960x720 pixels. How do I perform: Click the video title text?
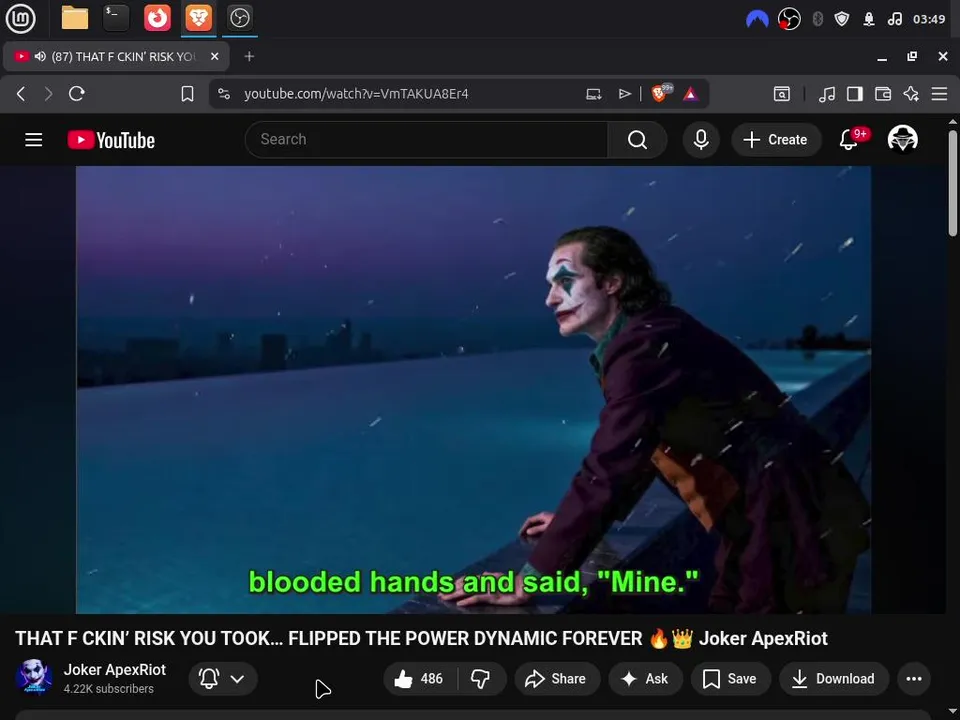[x=421, y=638]
